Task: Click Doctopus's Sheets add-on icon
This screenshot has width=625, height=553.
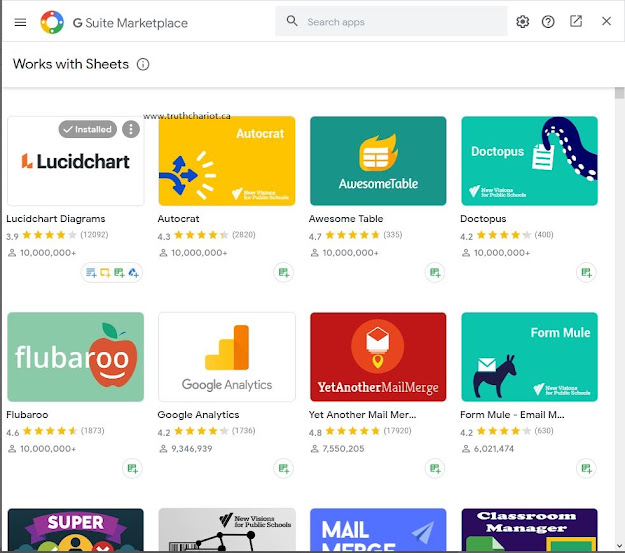Action: click(x=586, y=273)
